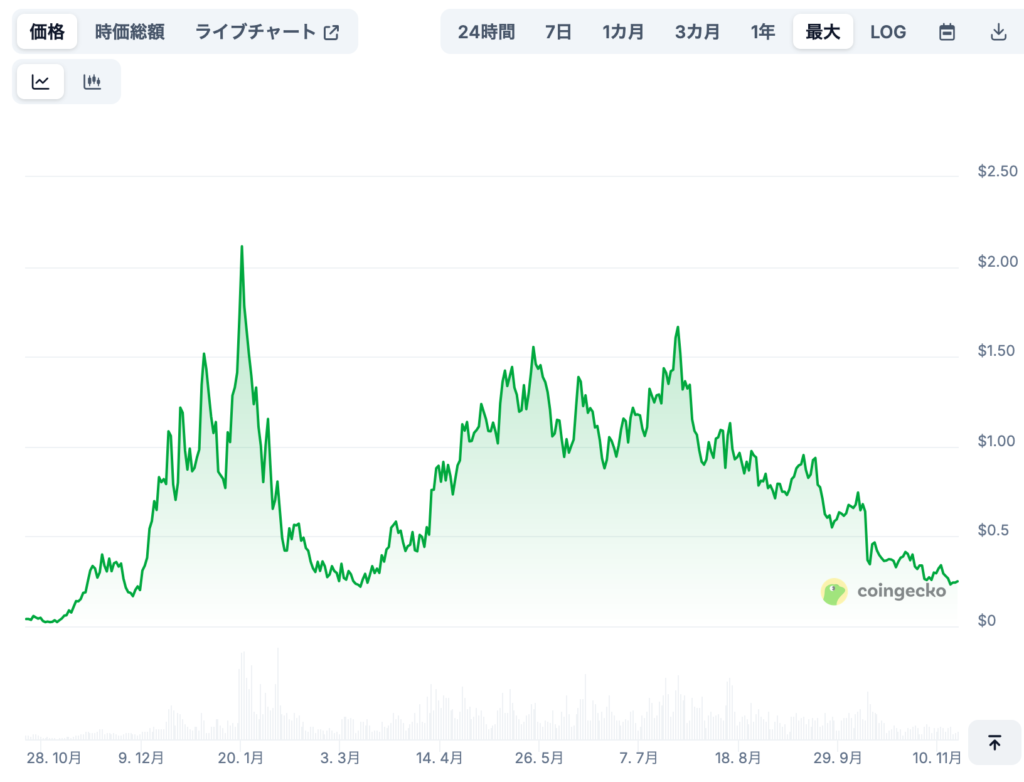Click the $2.50 price axis label
Screen dimensions: 1024x782
click(1000, 171)
